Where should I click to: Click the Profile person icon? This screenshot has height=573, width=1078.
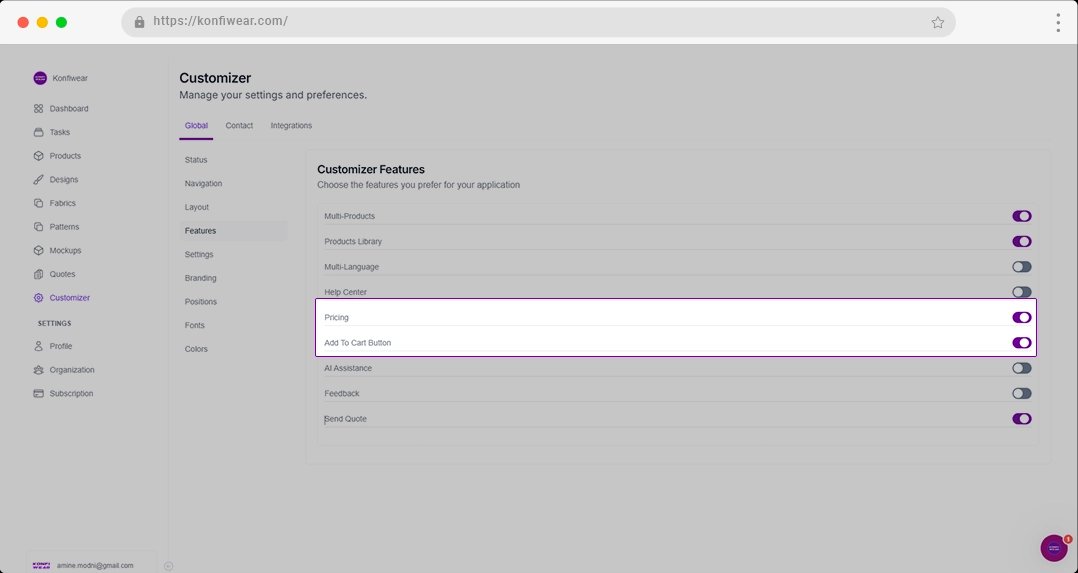coord(38,346)
